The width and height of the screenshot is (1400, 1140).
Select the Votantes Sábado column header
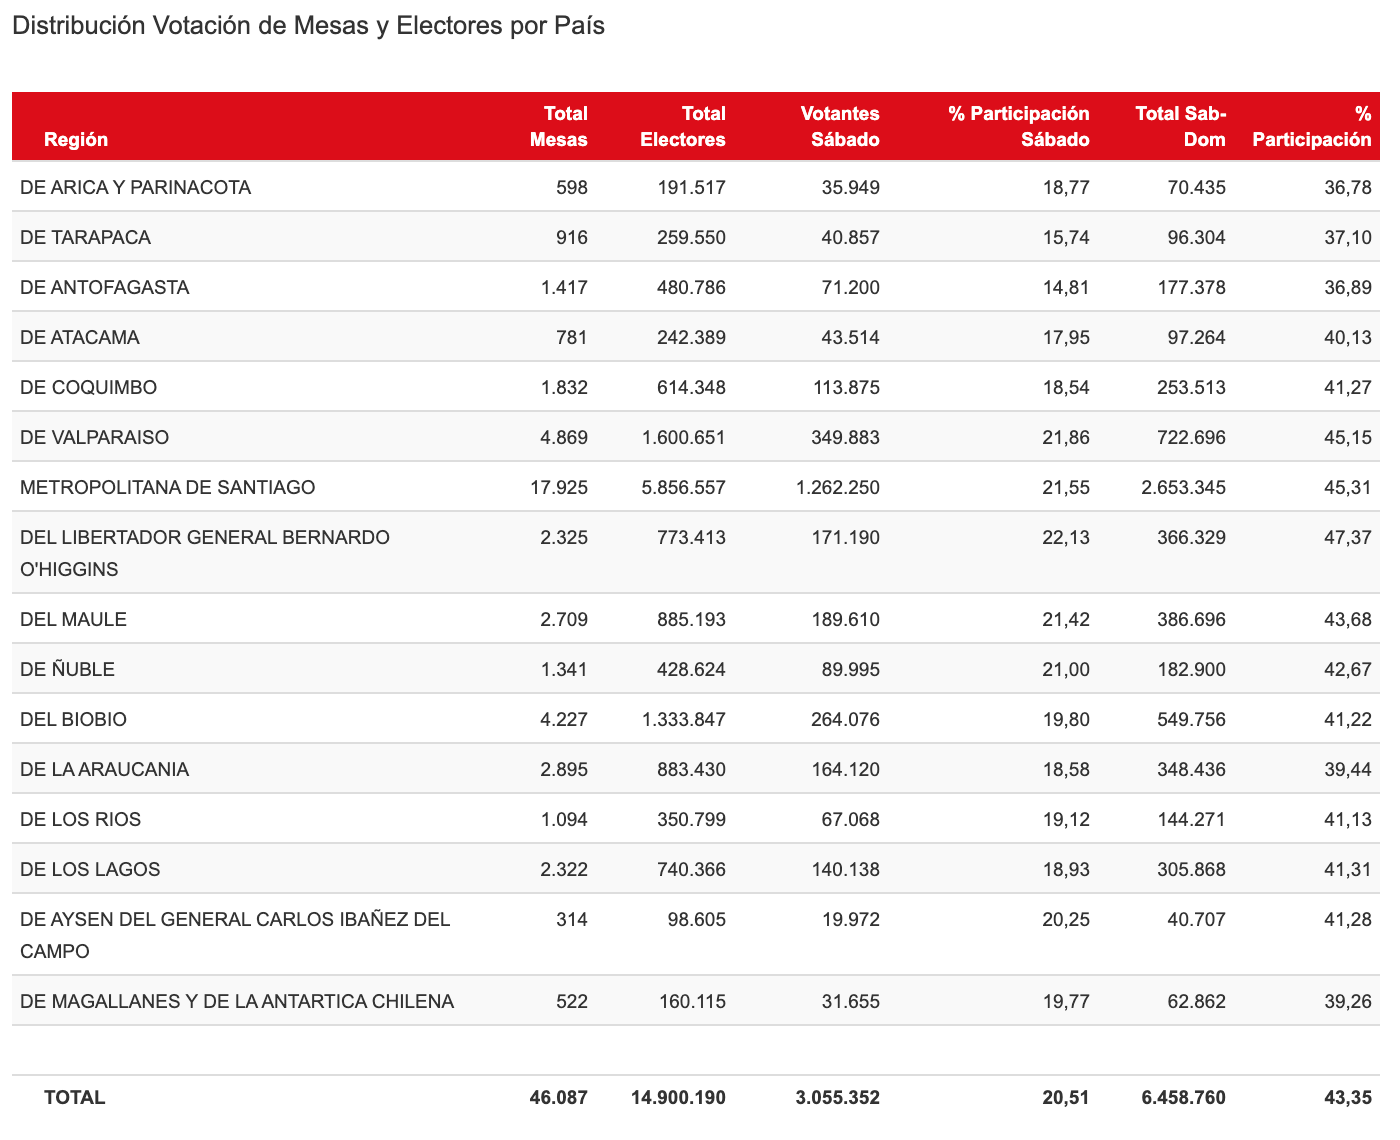tap(839, 126)
